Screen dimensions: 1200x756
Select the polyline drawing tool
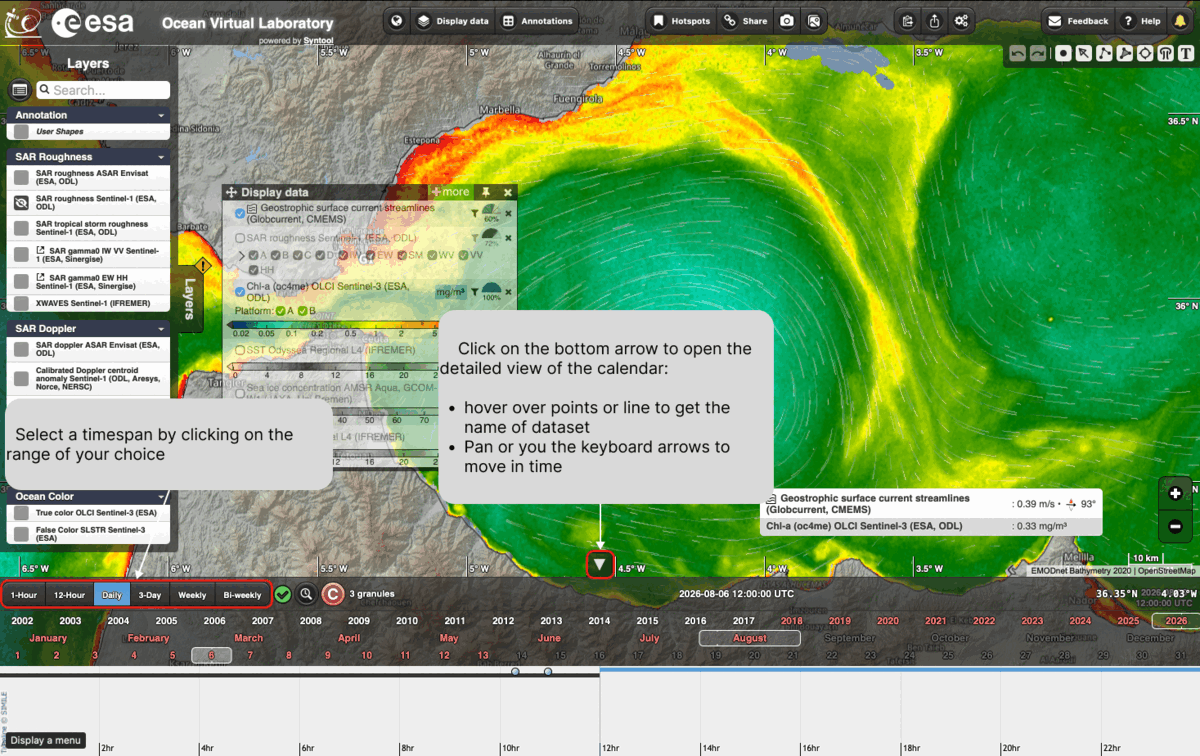pos(1104,54)
